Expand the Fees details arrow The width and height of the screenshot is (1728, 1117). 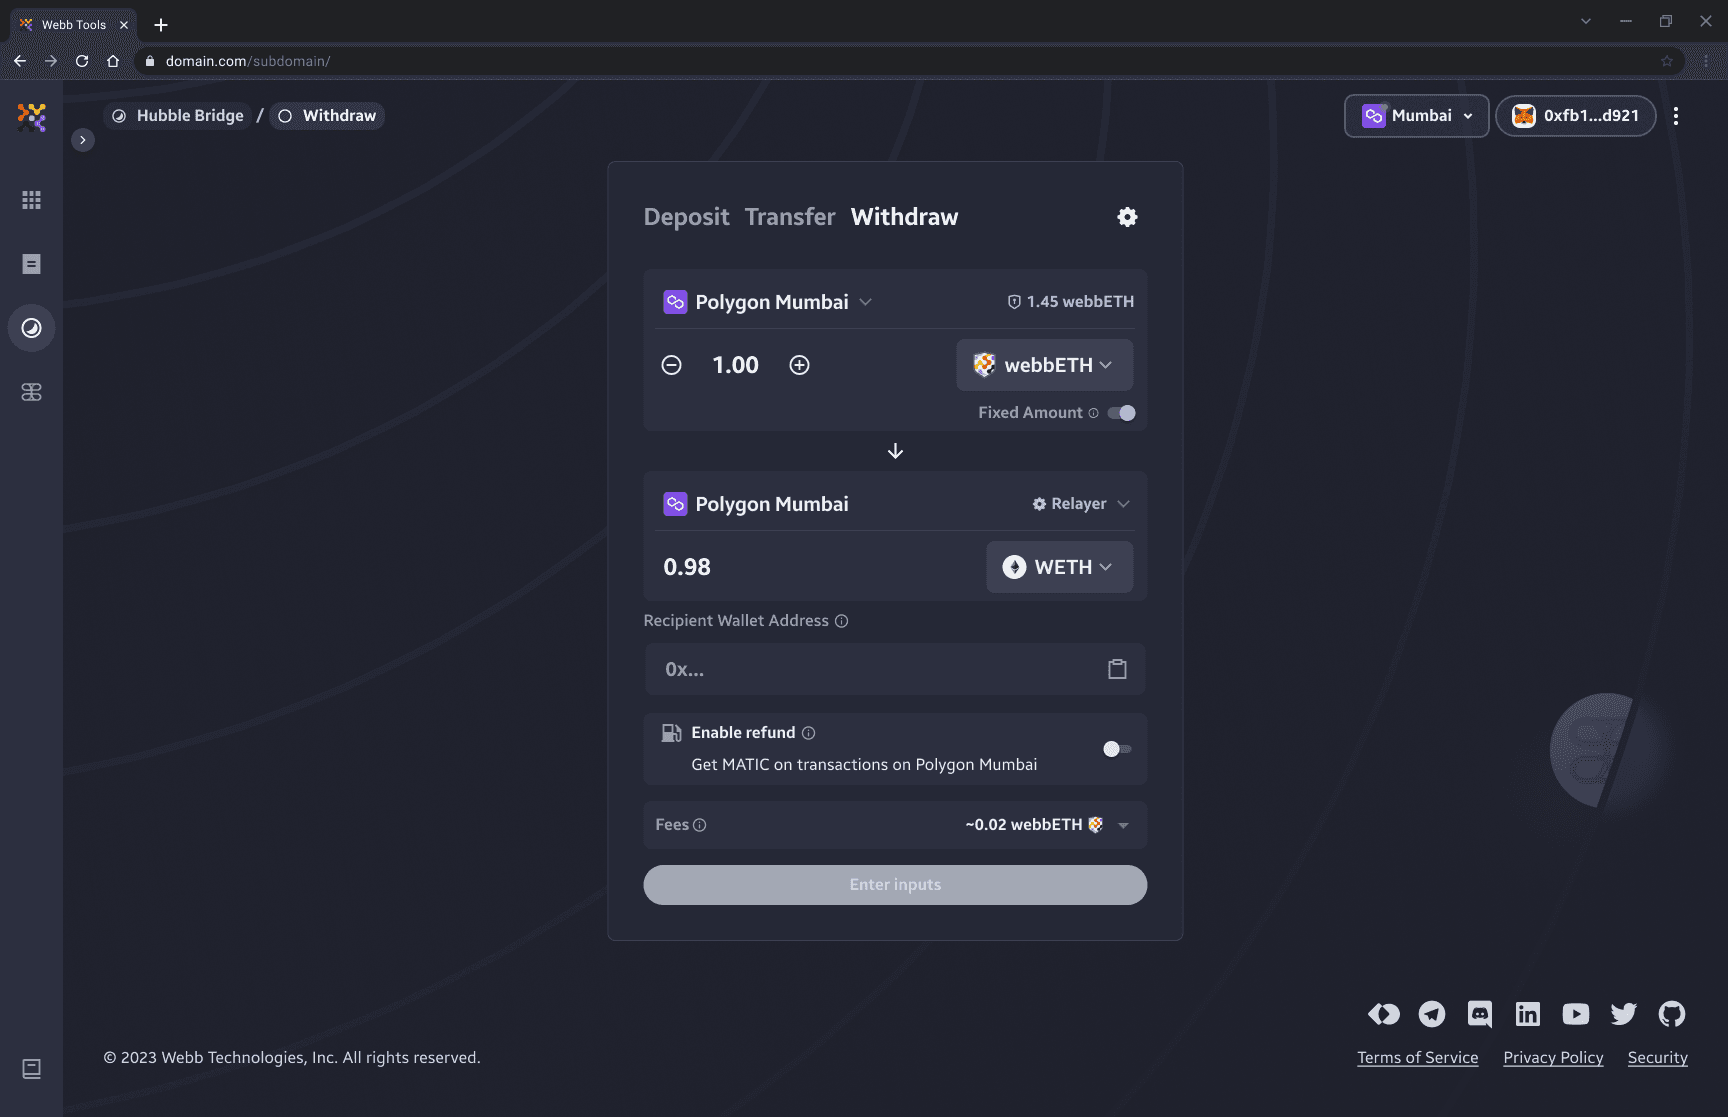(1124, 825)
